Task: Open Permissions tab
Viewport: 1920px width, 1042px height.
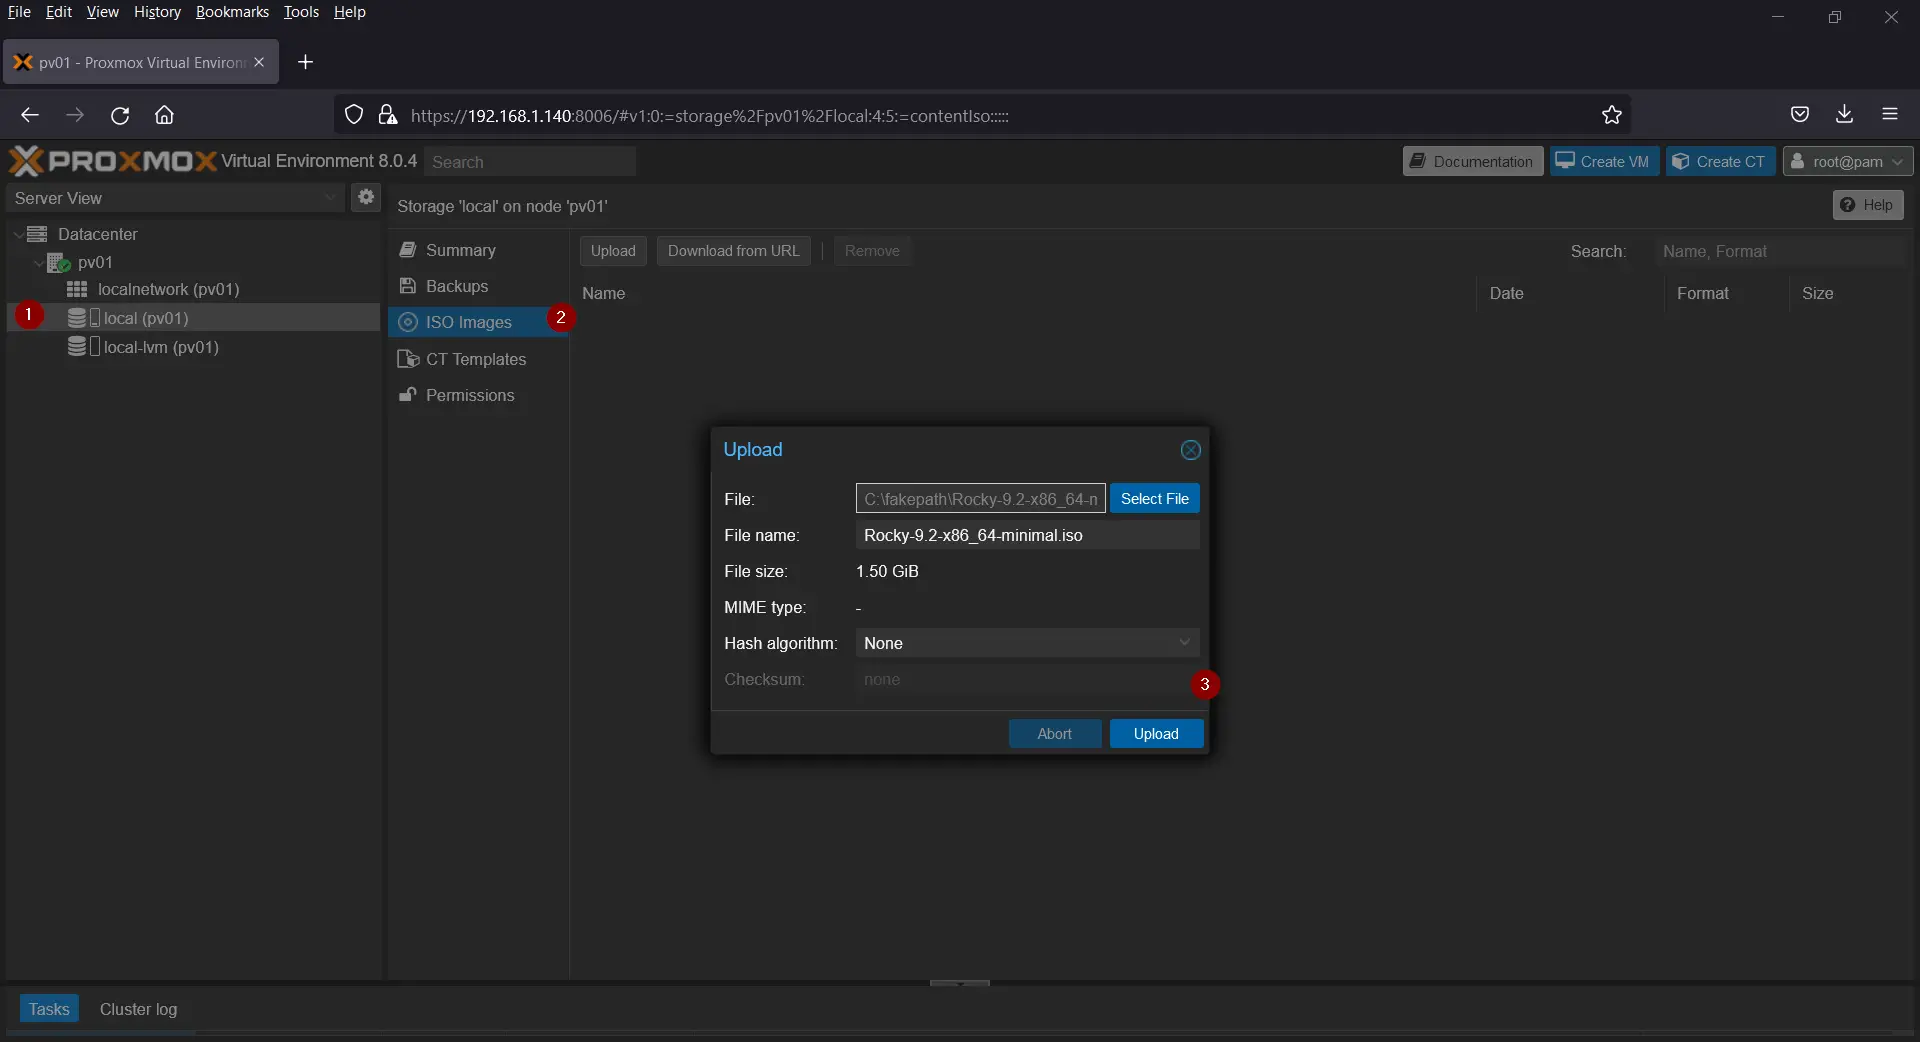Action: (478, 395)
